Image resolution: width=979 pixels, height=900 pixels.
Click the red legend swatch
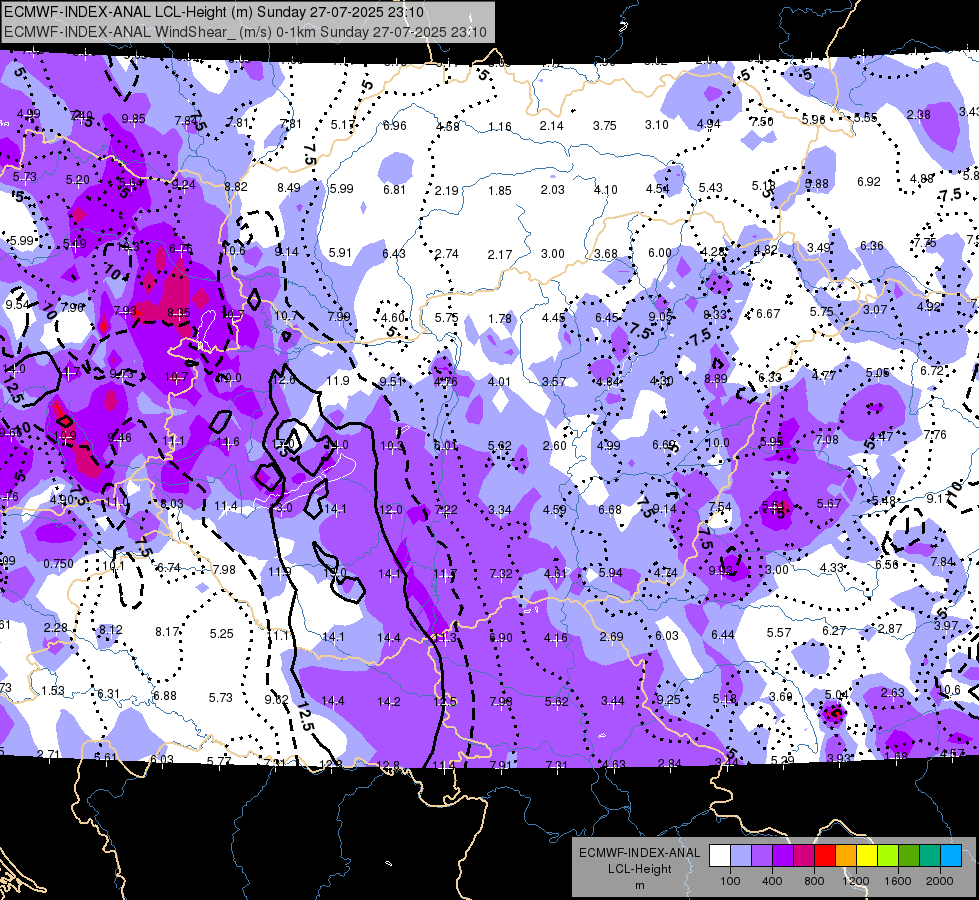pyautogui.click(x=825, y=856)
